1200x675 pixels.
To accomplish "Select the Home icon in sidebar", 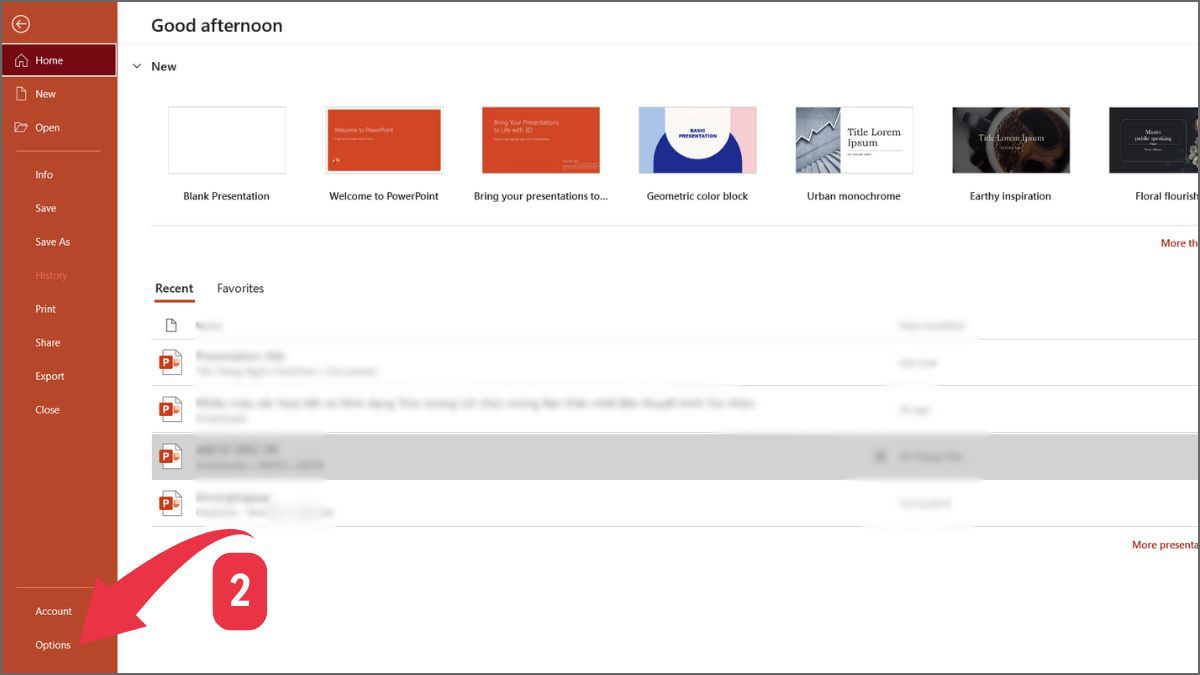I will pos(20,59).
